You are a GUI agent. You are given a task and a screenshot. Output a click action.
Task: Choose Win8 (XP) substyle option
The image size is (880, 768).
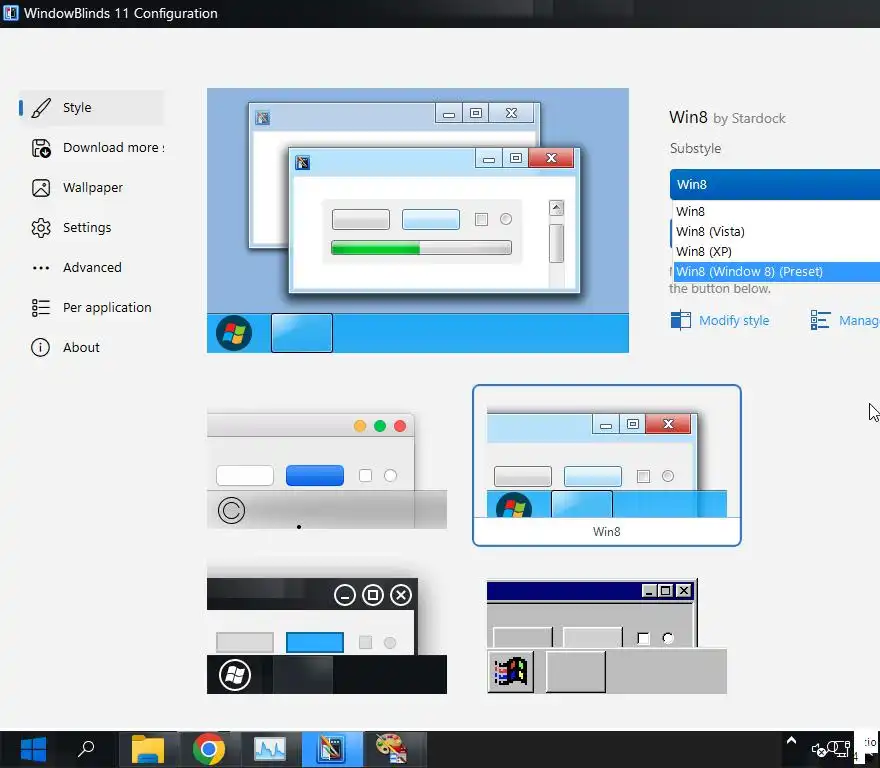click(777, 252)
